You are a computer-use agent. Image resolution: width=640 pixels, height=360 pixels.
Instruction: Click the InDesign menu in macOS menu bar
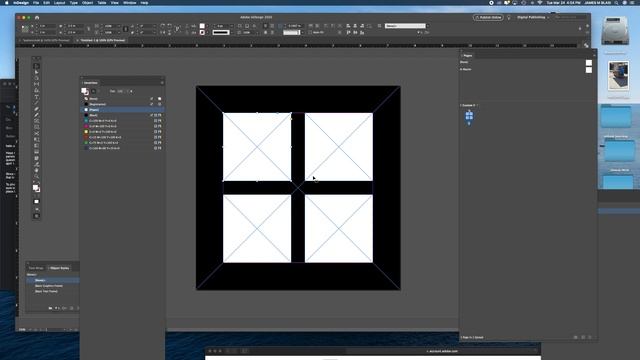[21, 3]
